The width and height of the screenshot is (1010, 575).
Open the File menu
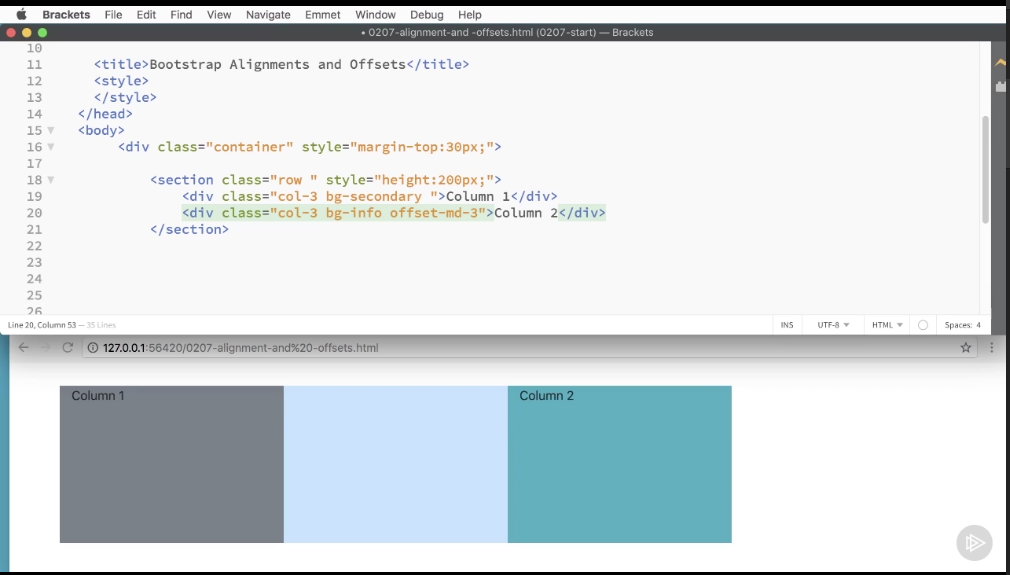[113, 14]
